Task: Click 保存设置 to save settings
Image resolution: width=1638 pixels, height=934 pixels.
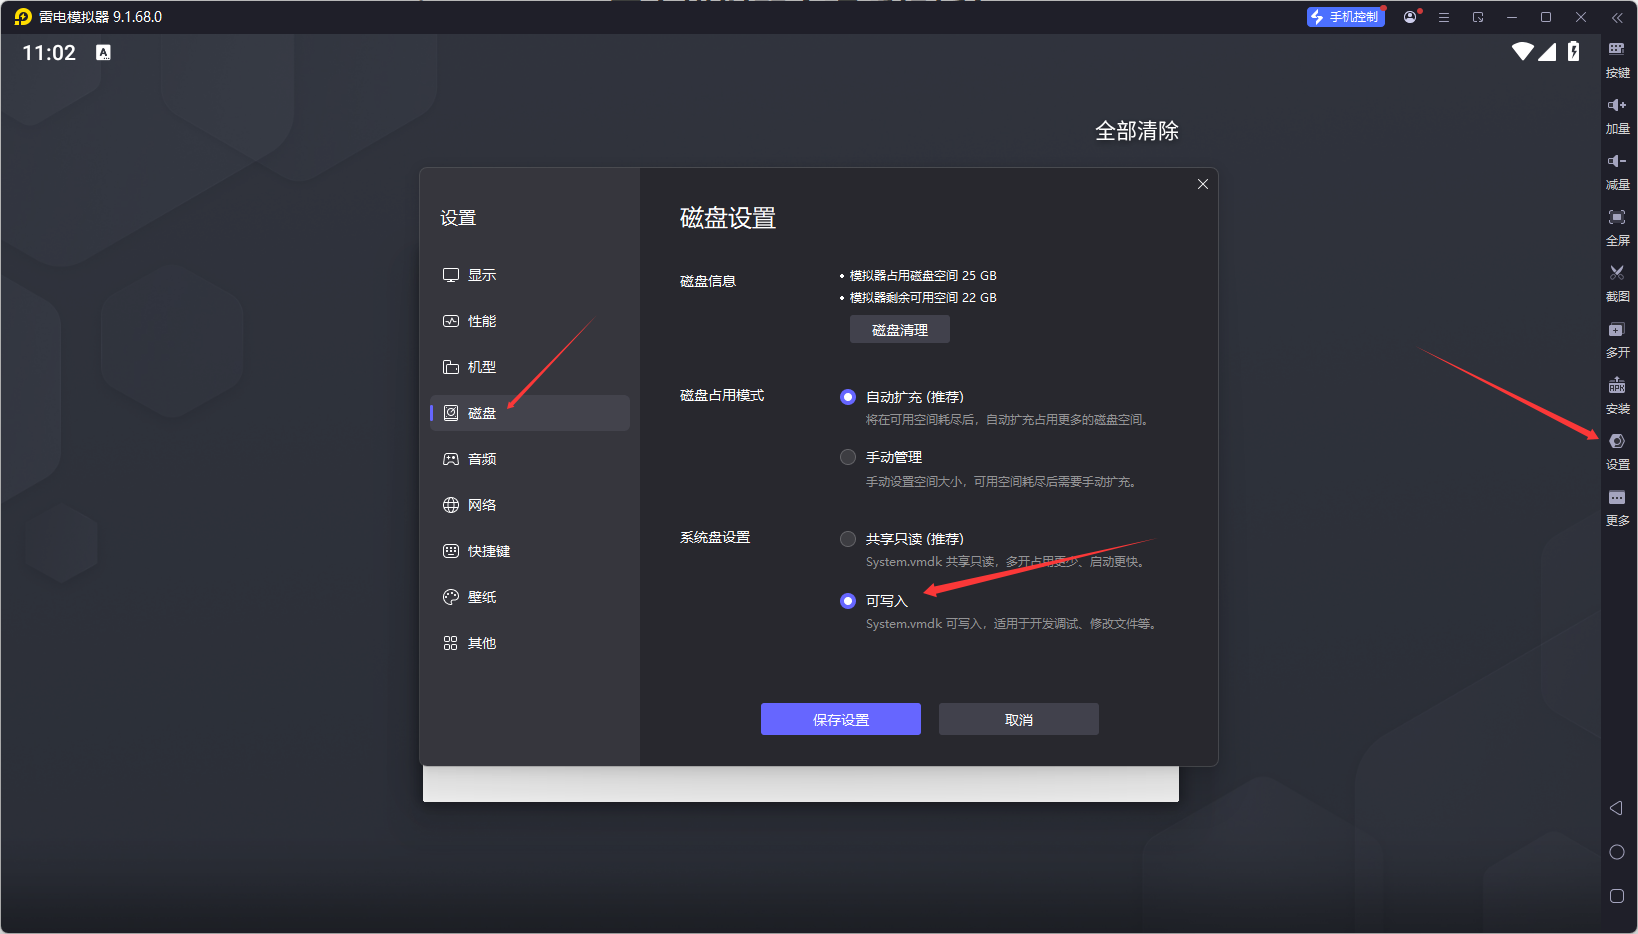Action: coord(841,719)
